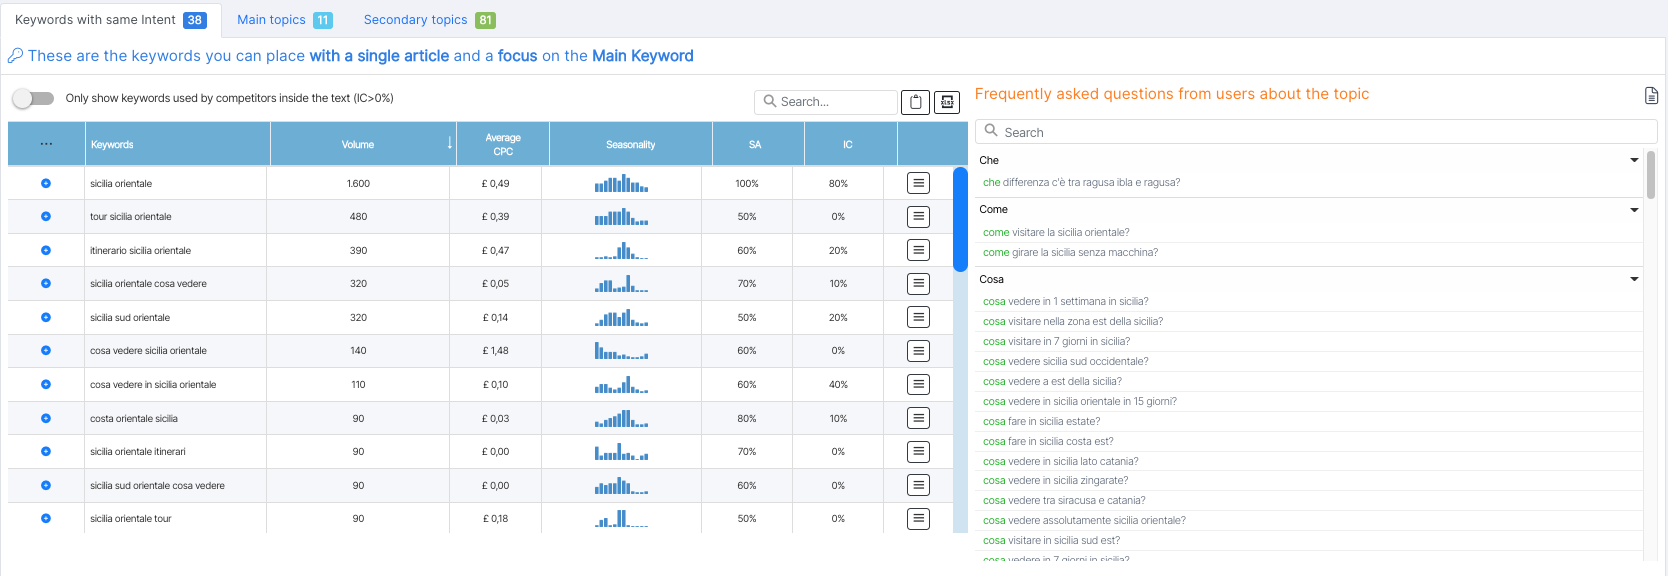Open the details icon for the 'sicilia sud orientale' row
This screenshot has height=576, width=1668.
918,317
